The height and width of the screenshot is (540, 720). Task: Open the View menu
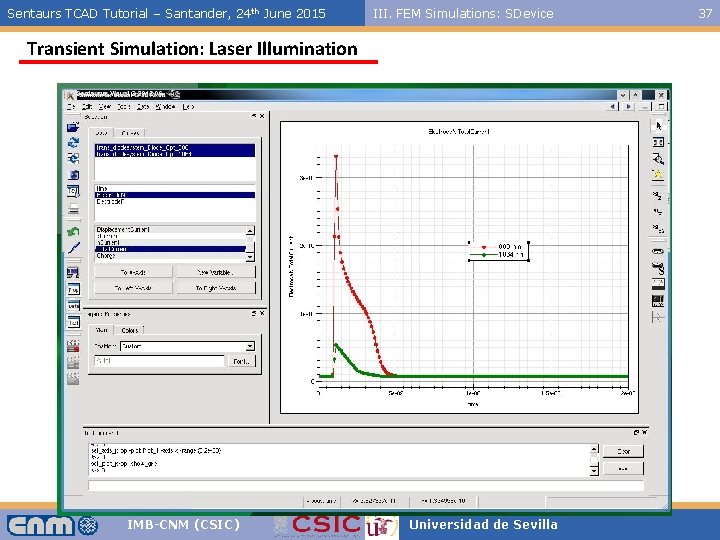[105, 107]
